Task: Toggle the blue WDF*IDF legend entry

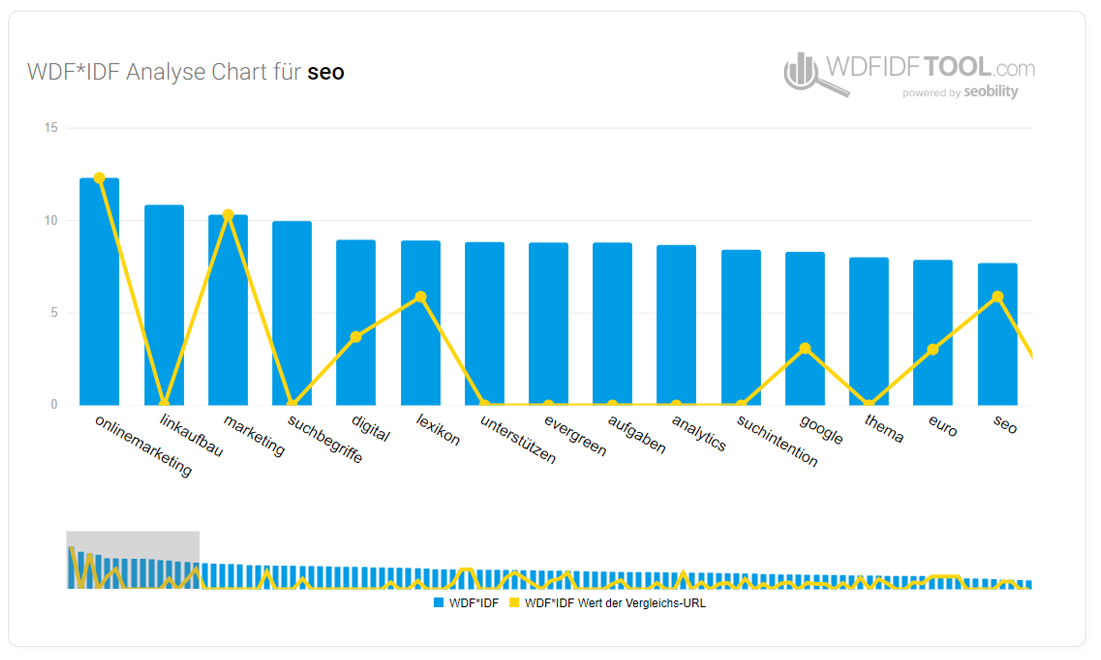Action: coord(466,603)
